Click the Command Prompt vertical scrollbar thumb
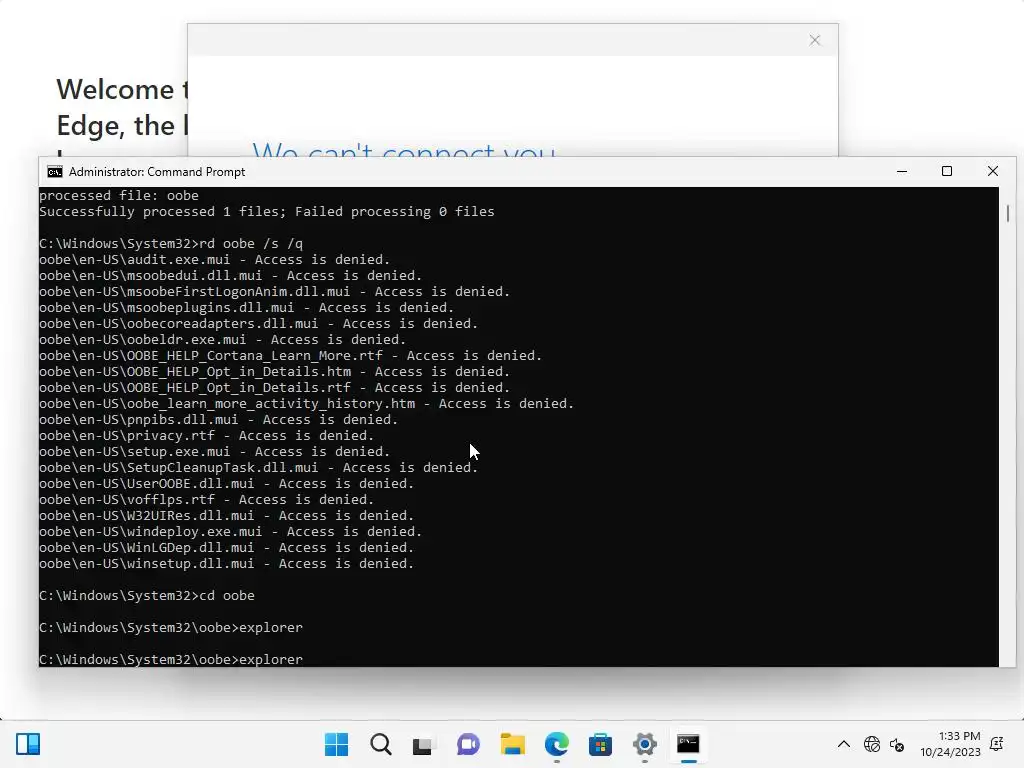 1008,213
